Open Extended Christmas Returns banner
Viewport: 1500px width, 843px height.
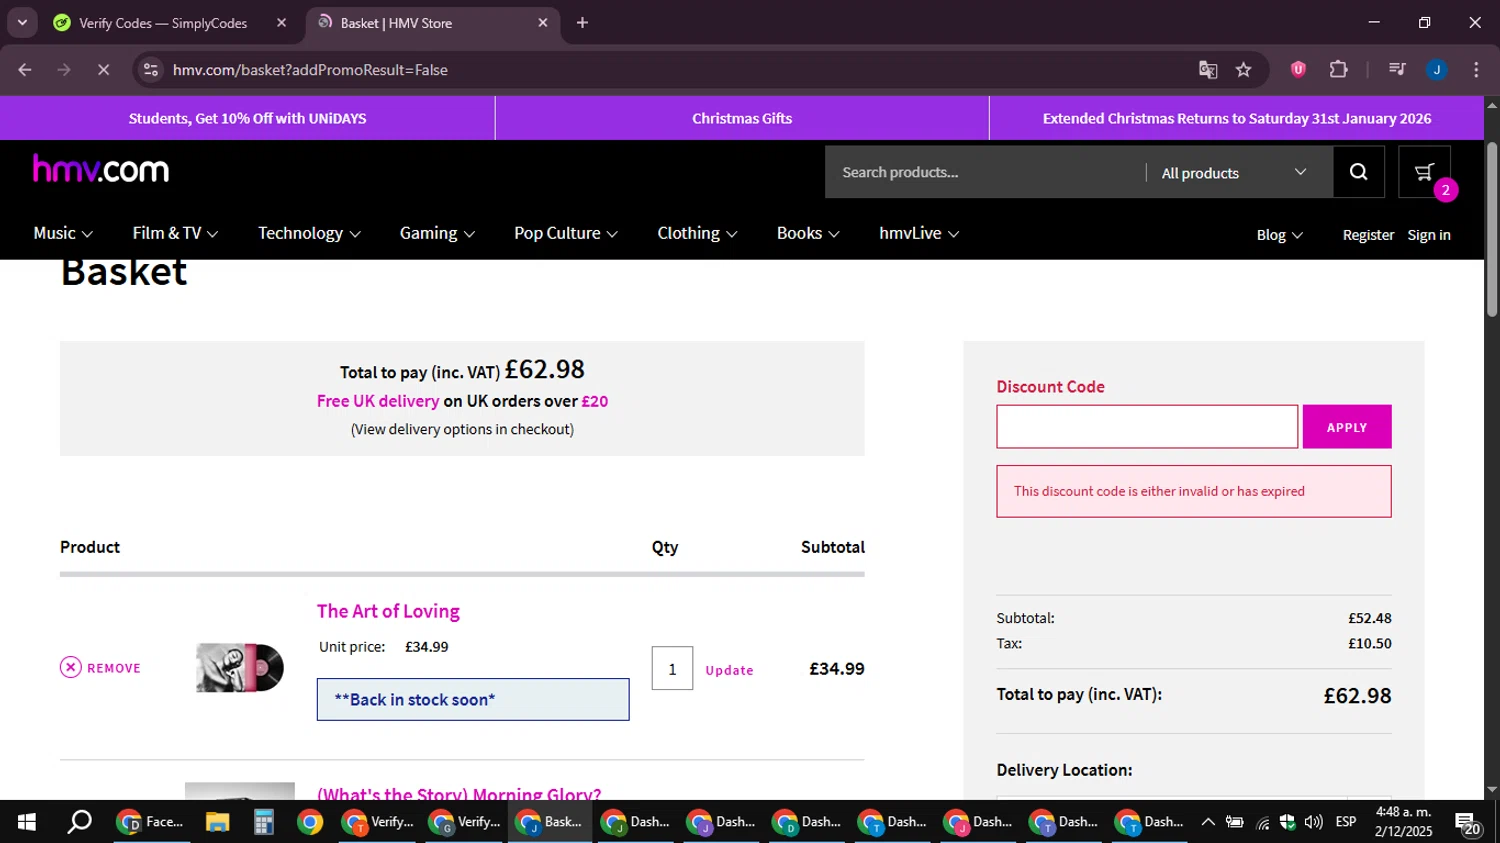point(1237,118)
